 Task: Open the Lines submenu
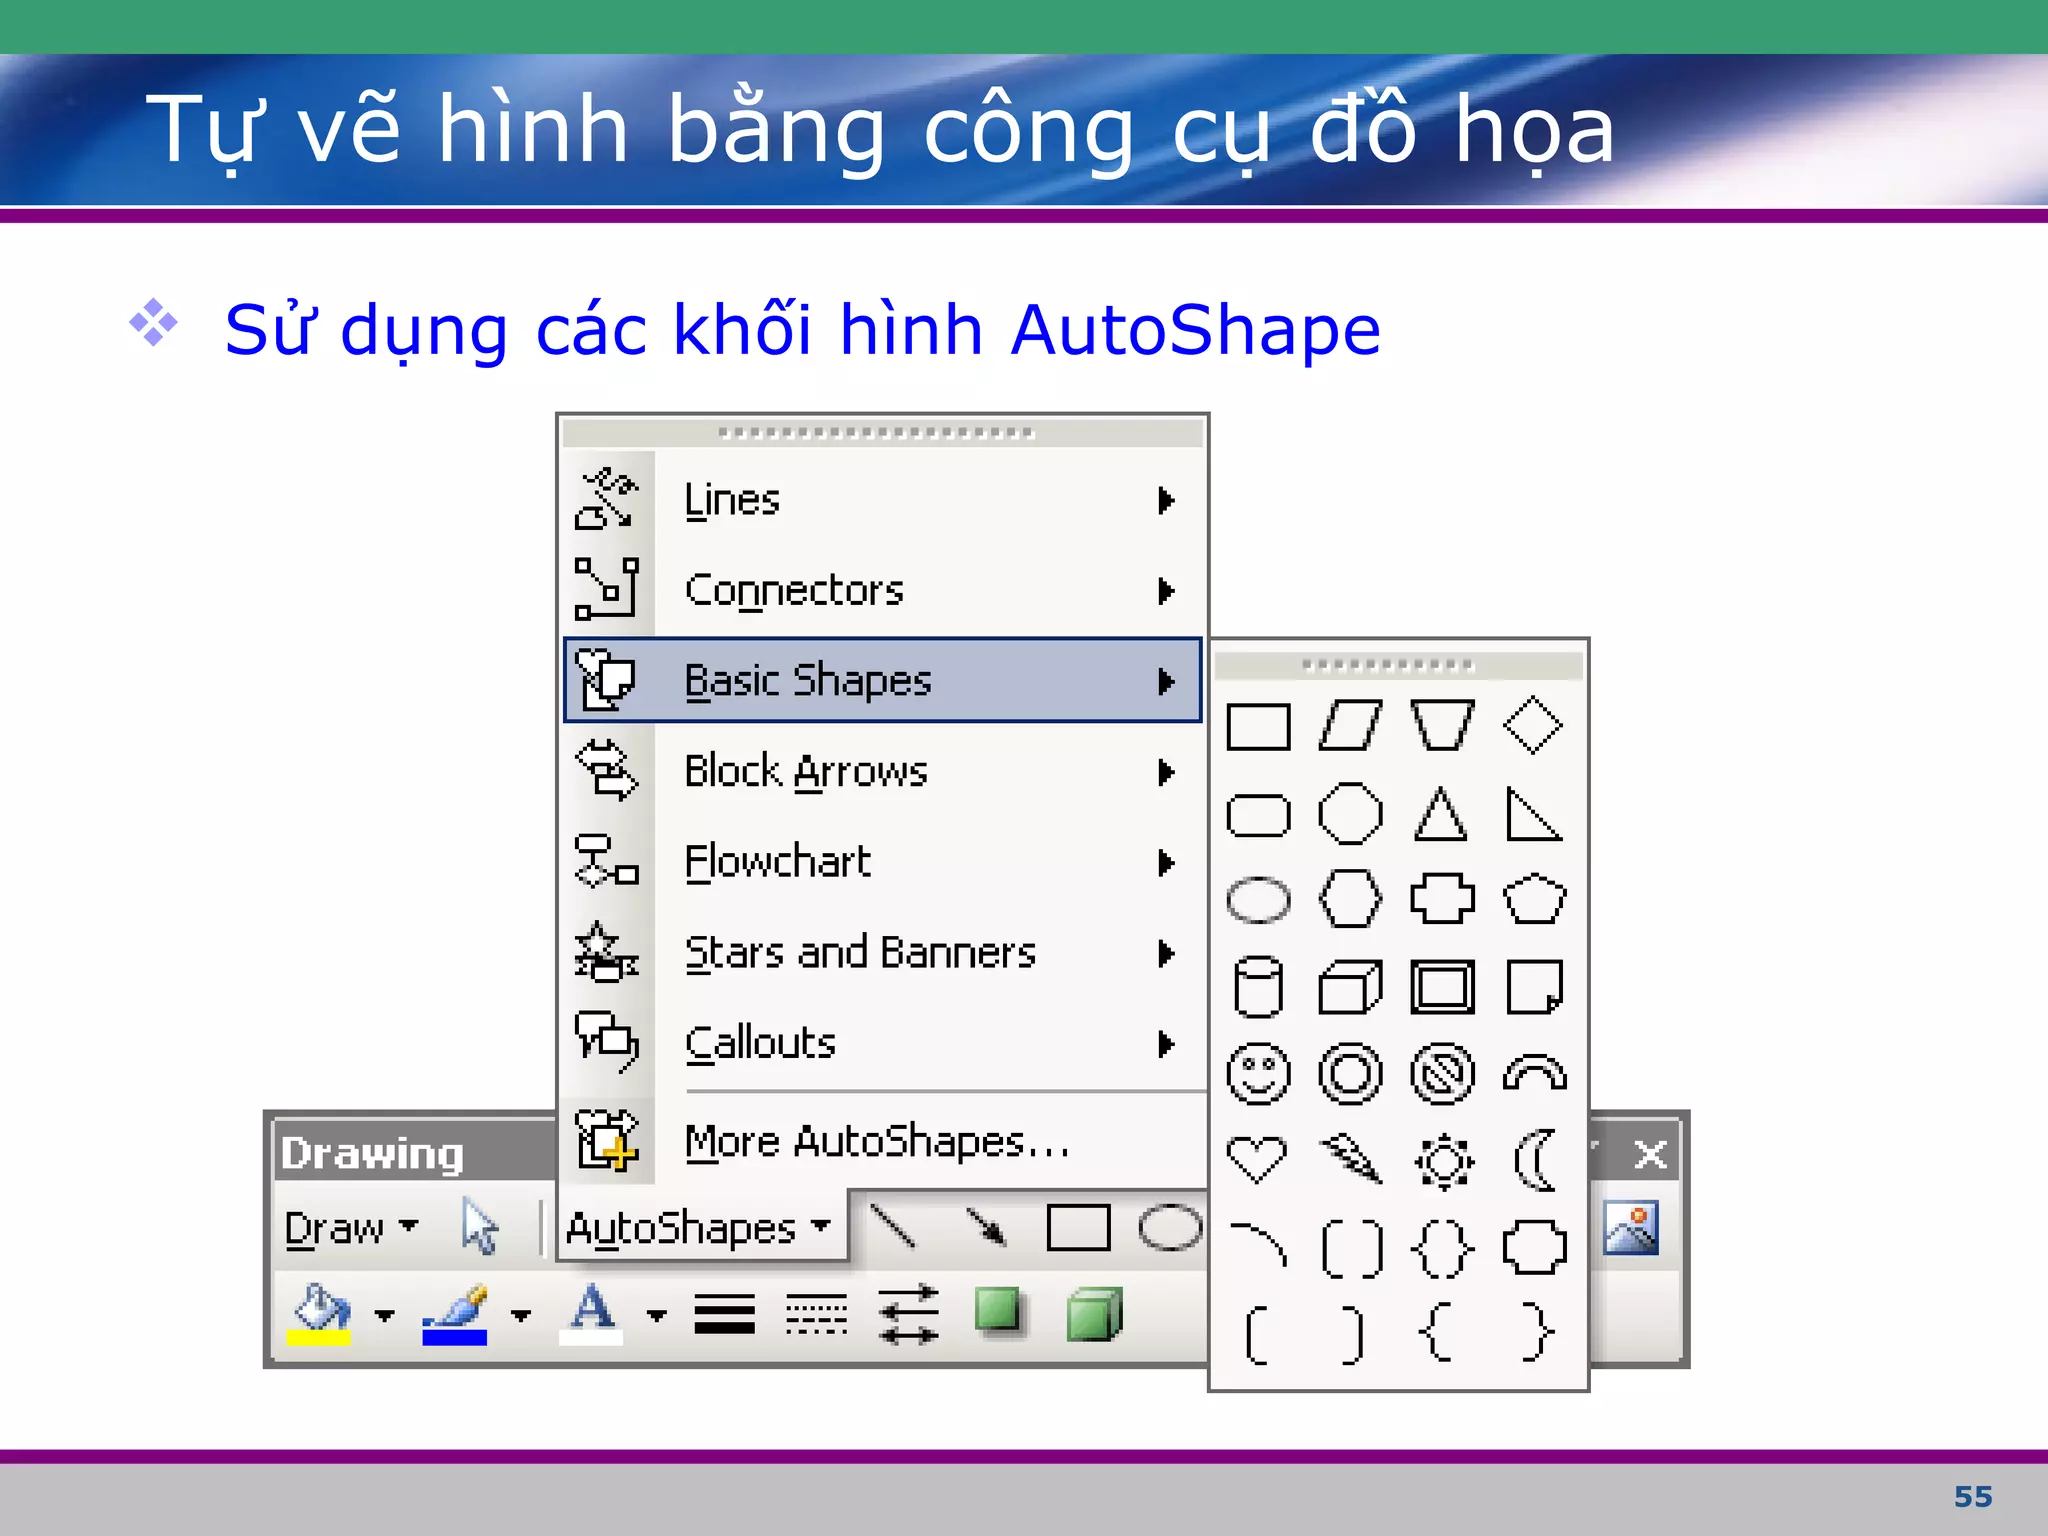pyautogui.click(x=882, y=500)
